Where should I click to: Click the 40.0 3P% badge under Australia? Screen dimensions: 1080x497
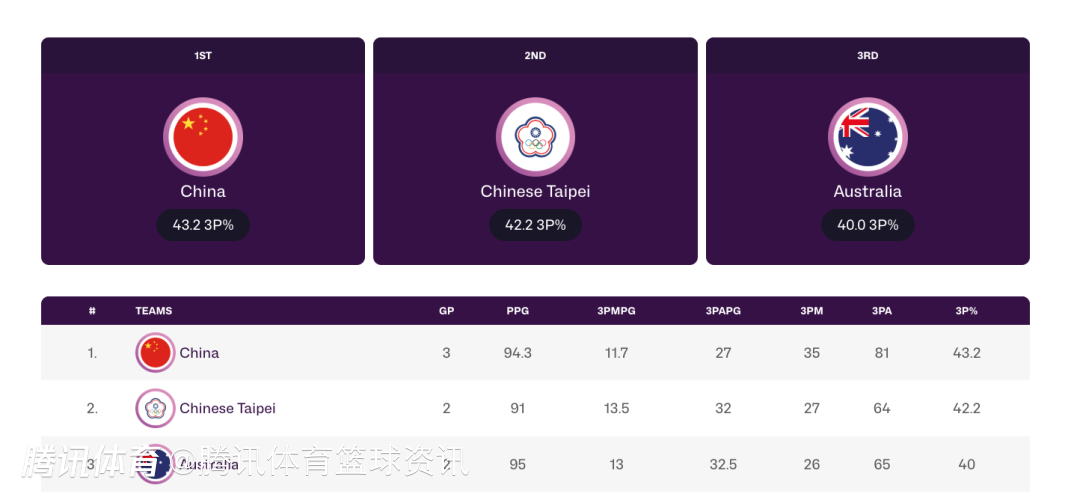867,225
